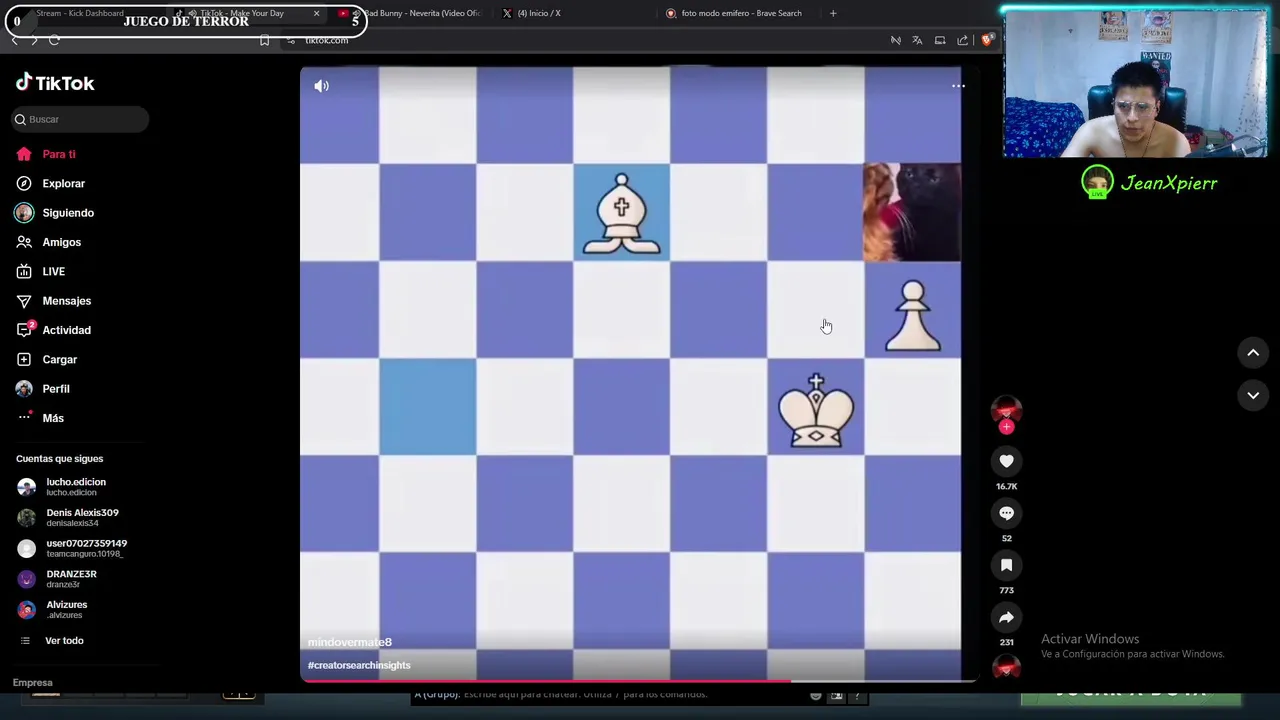Click the share page toolbar icon
1280x720 pixels.
coord(962,40)
